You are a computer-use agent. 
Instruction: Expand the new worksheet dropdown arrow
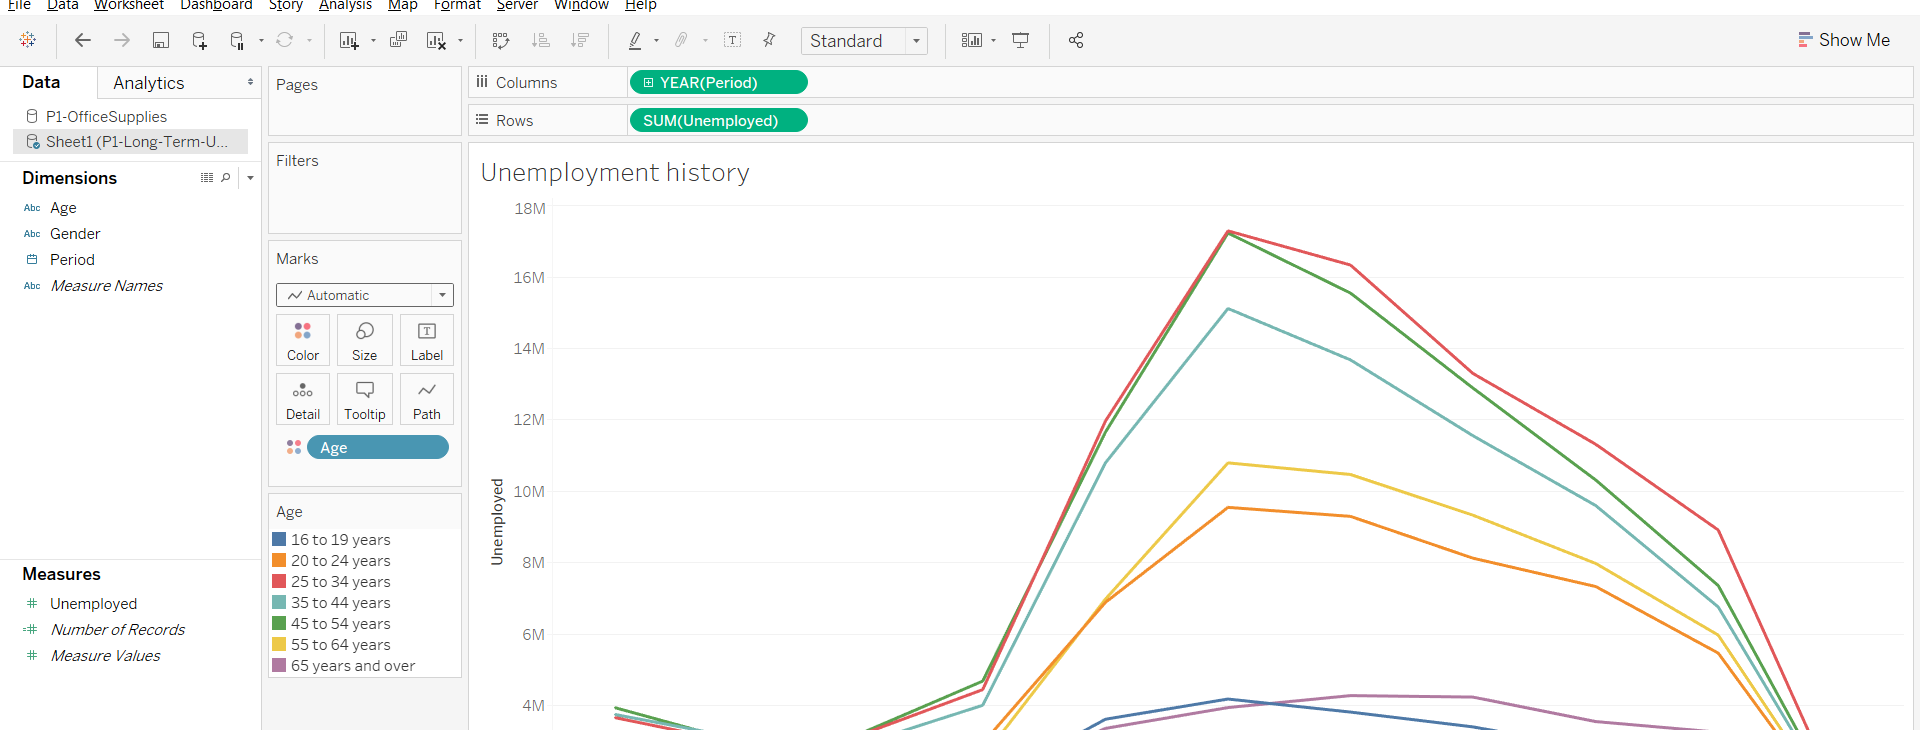click(x=373, y=41)
